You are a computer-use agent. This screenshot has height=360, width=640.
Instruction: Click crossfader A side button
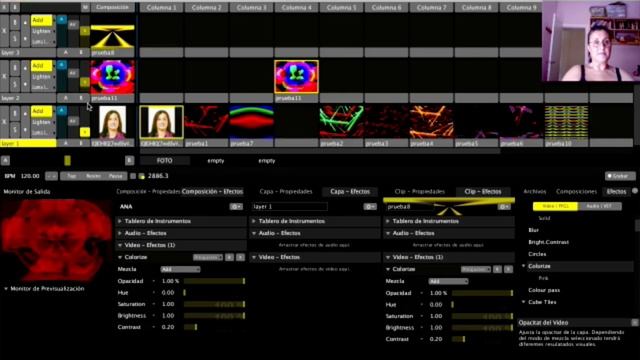(x=5, y=160)
